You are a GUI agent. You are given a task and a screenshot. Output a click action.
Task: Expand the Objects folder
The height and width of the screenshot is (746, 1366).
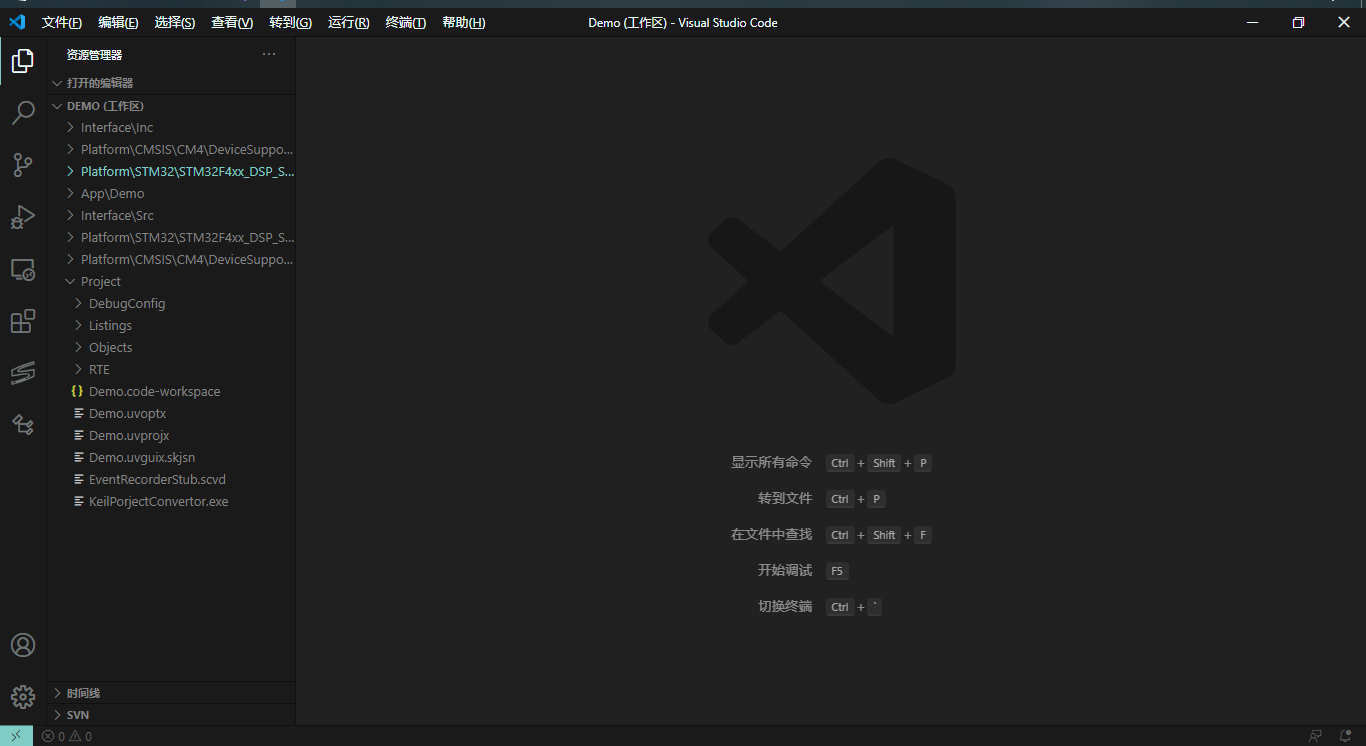[171, 348]
